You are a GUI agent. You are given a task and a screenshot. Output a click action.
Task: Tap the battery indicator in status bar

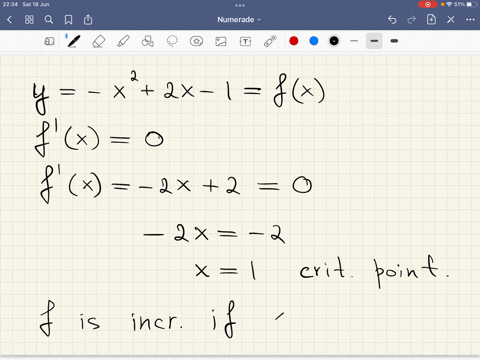point(471,4)
